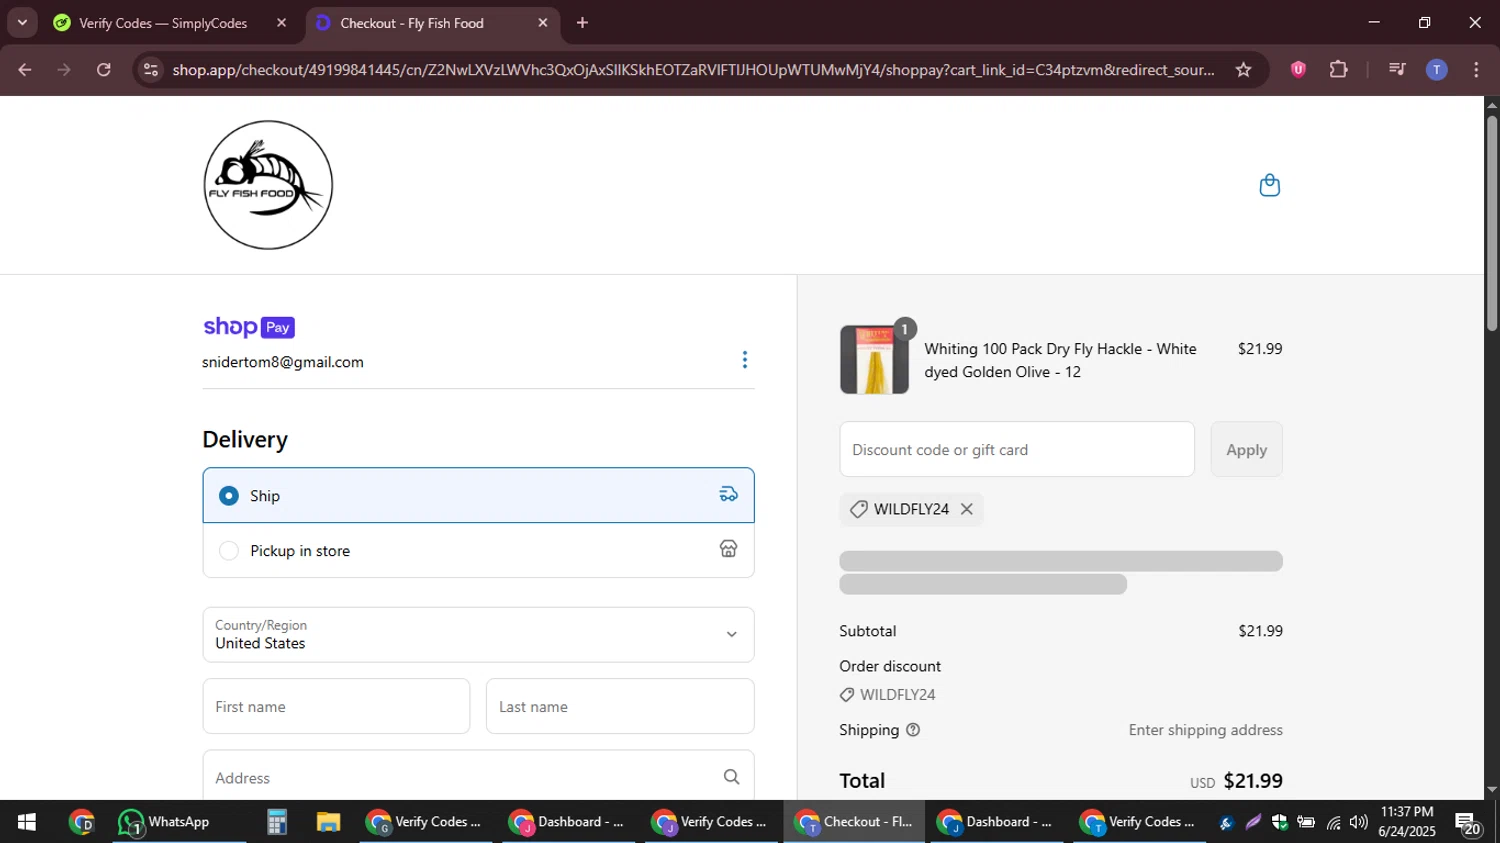This screenshot has width=1500, height=843.
Task: Click the delivery truck icon in Ship row
Action: [x=729, y=494]
